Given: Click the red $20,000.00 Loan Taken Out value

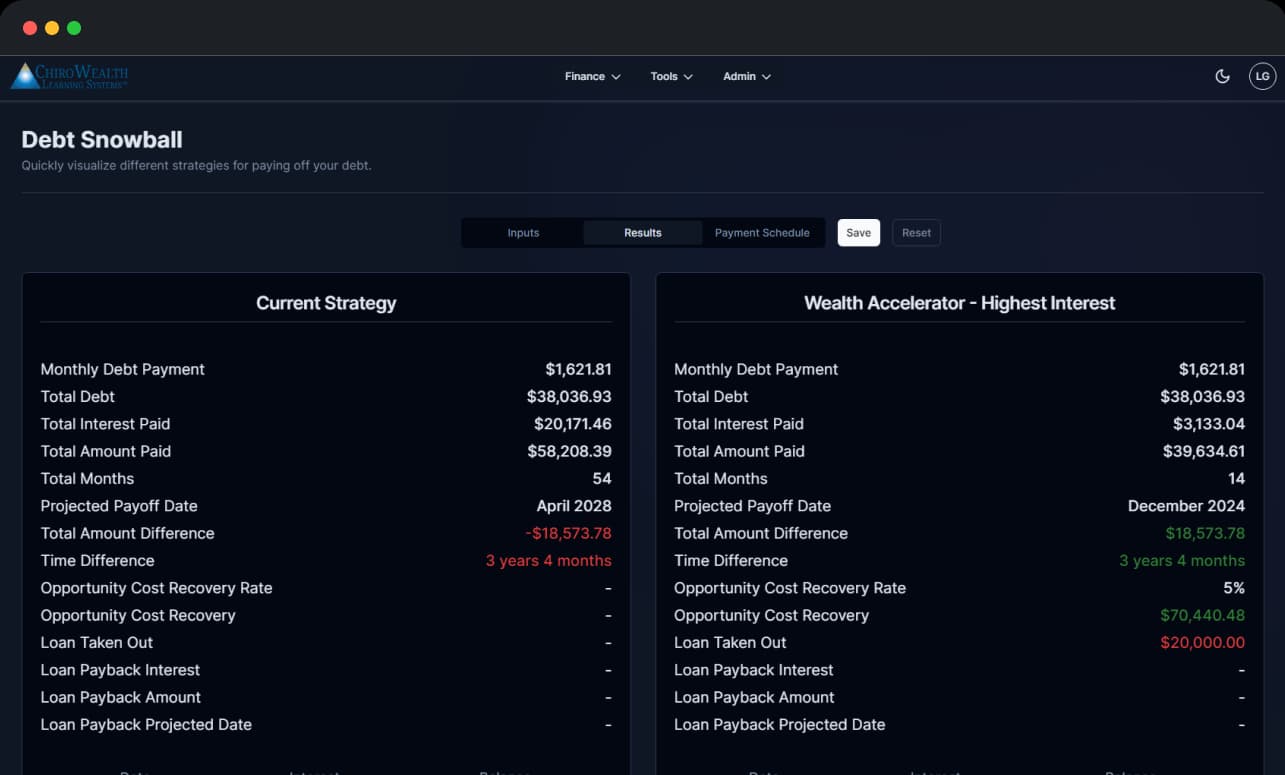Looking at the screenshot, I should coord(1202,642).
